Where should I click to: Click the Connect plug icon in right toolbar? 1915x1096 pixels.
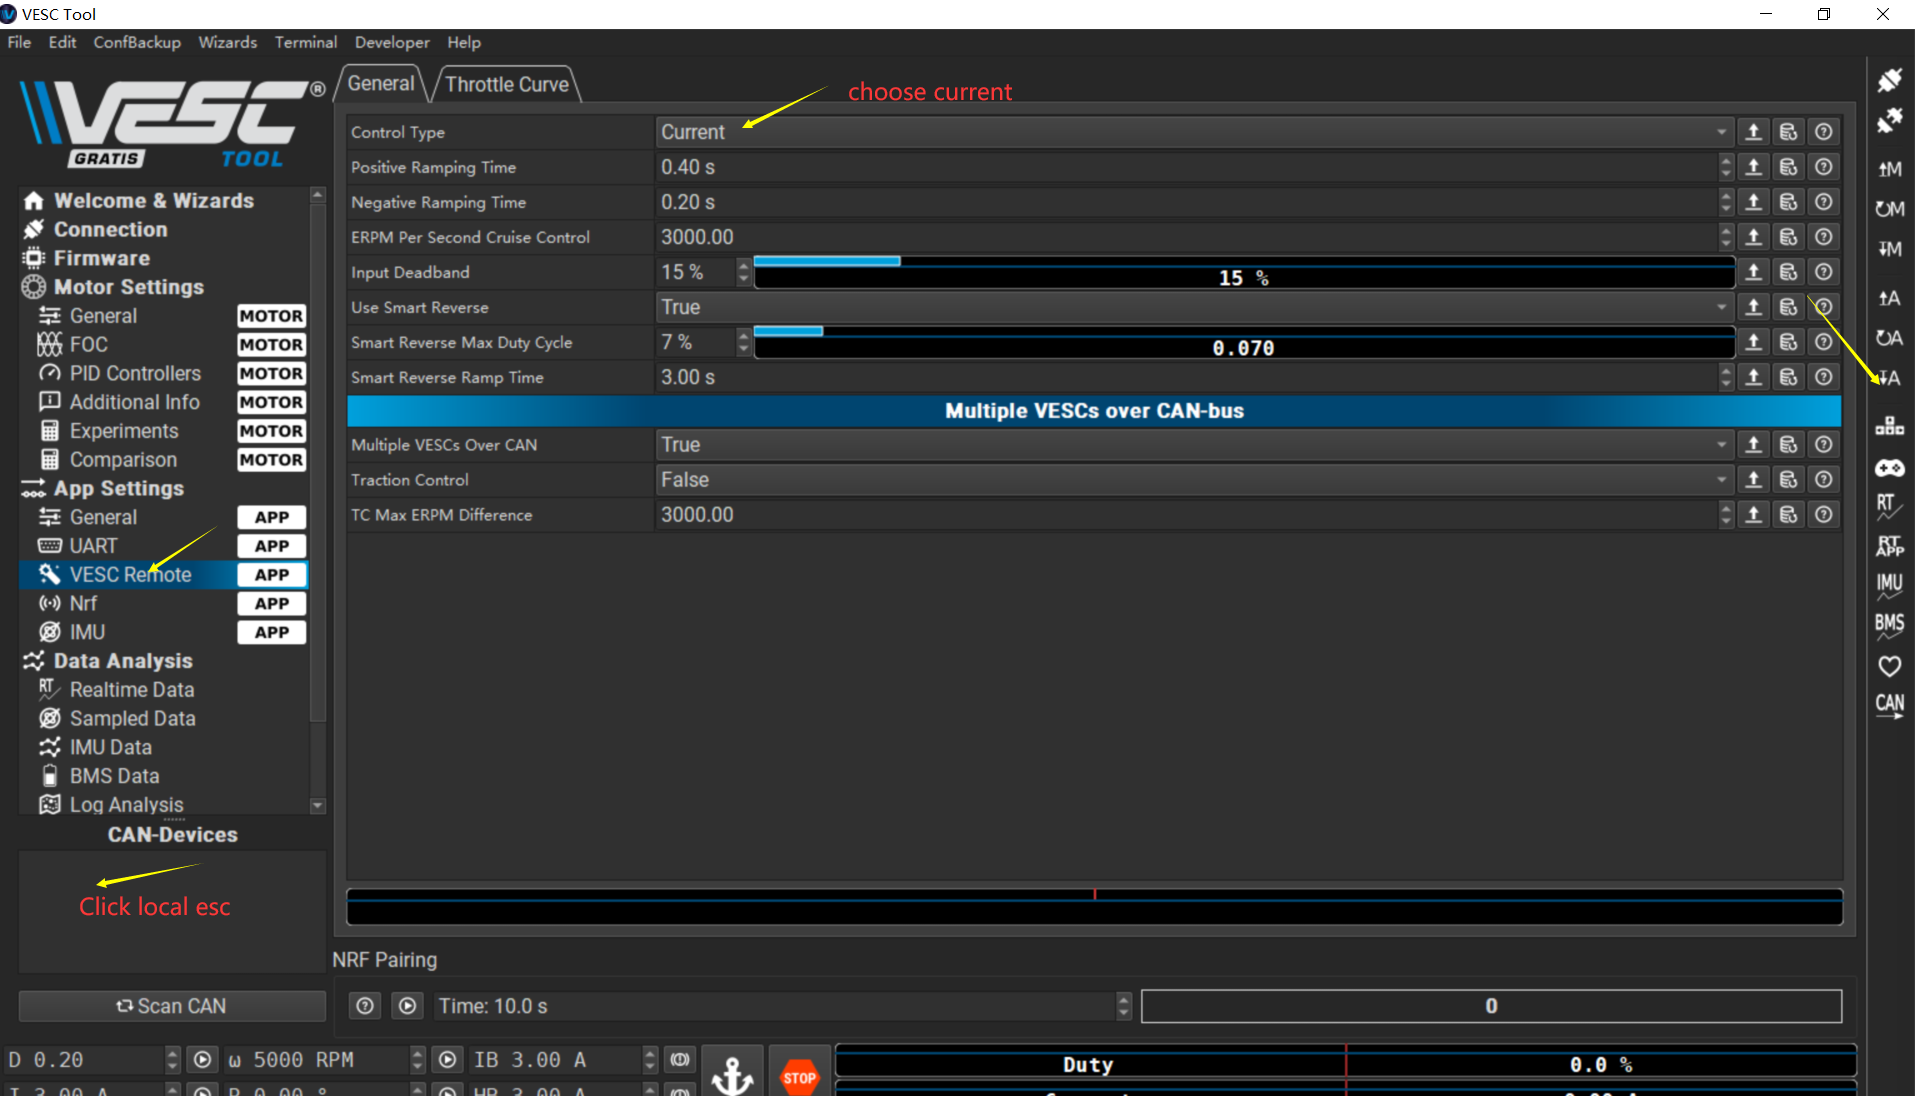(1889, 80)
